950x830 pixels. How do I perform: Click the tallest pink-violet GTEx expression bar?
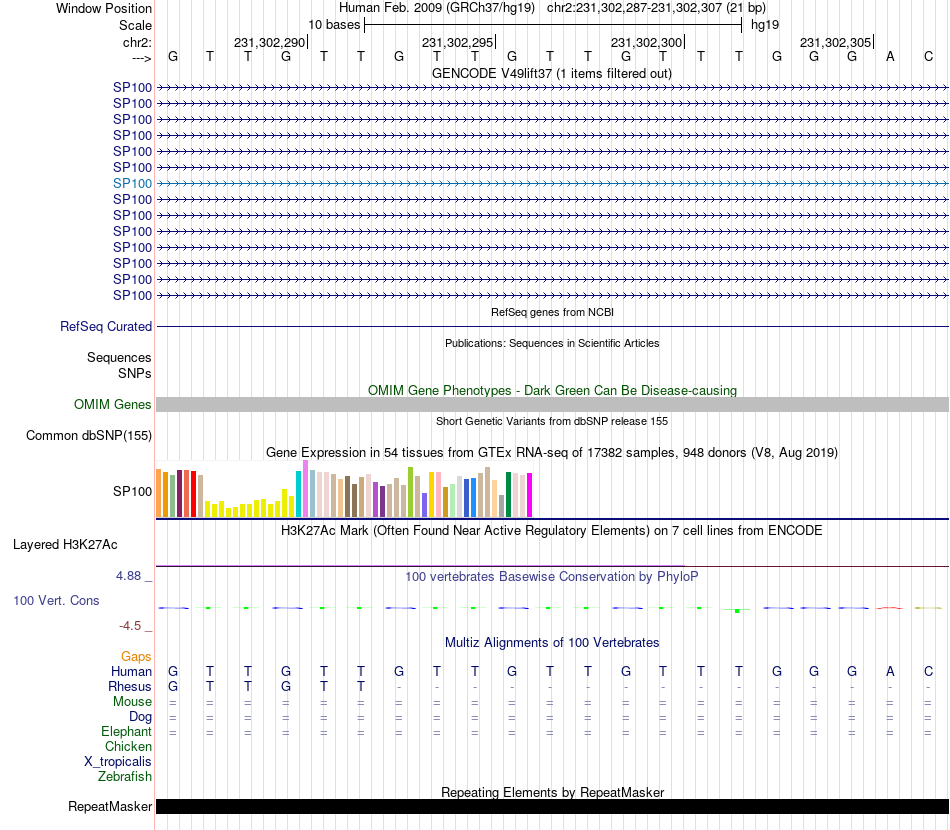(x=305, y=488)
